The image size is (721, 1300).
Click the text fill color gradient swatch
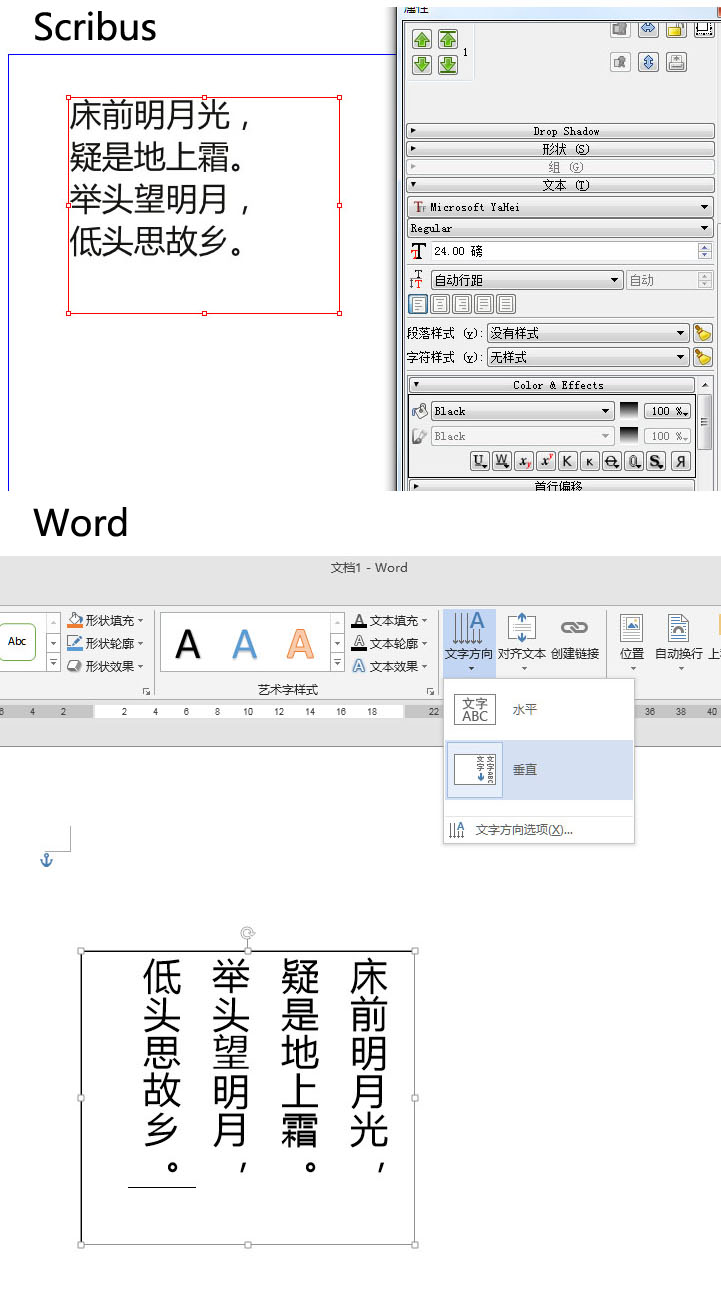pyautogui.click(x=629, y=411)
